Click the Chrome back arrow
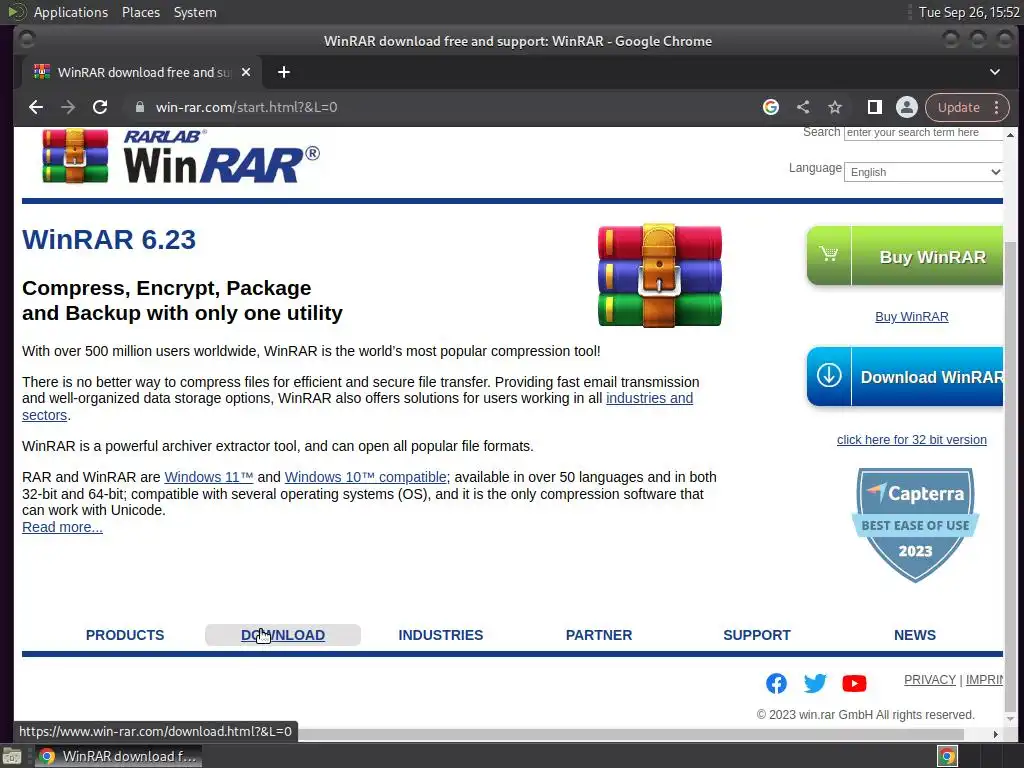Image resolution: width=1024 pixels, height=768 pixels. (x=36, y=107)
